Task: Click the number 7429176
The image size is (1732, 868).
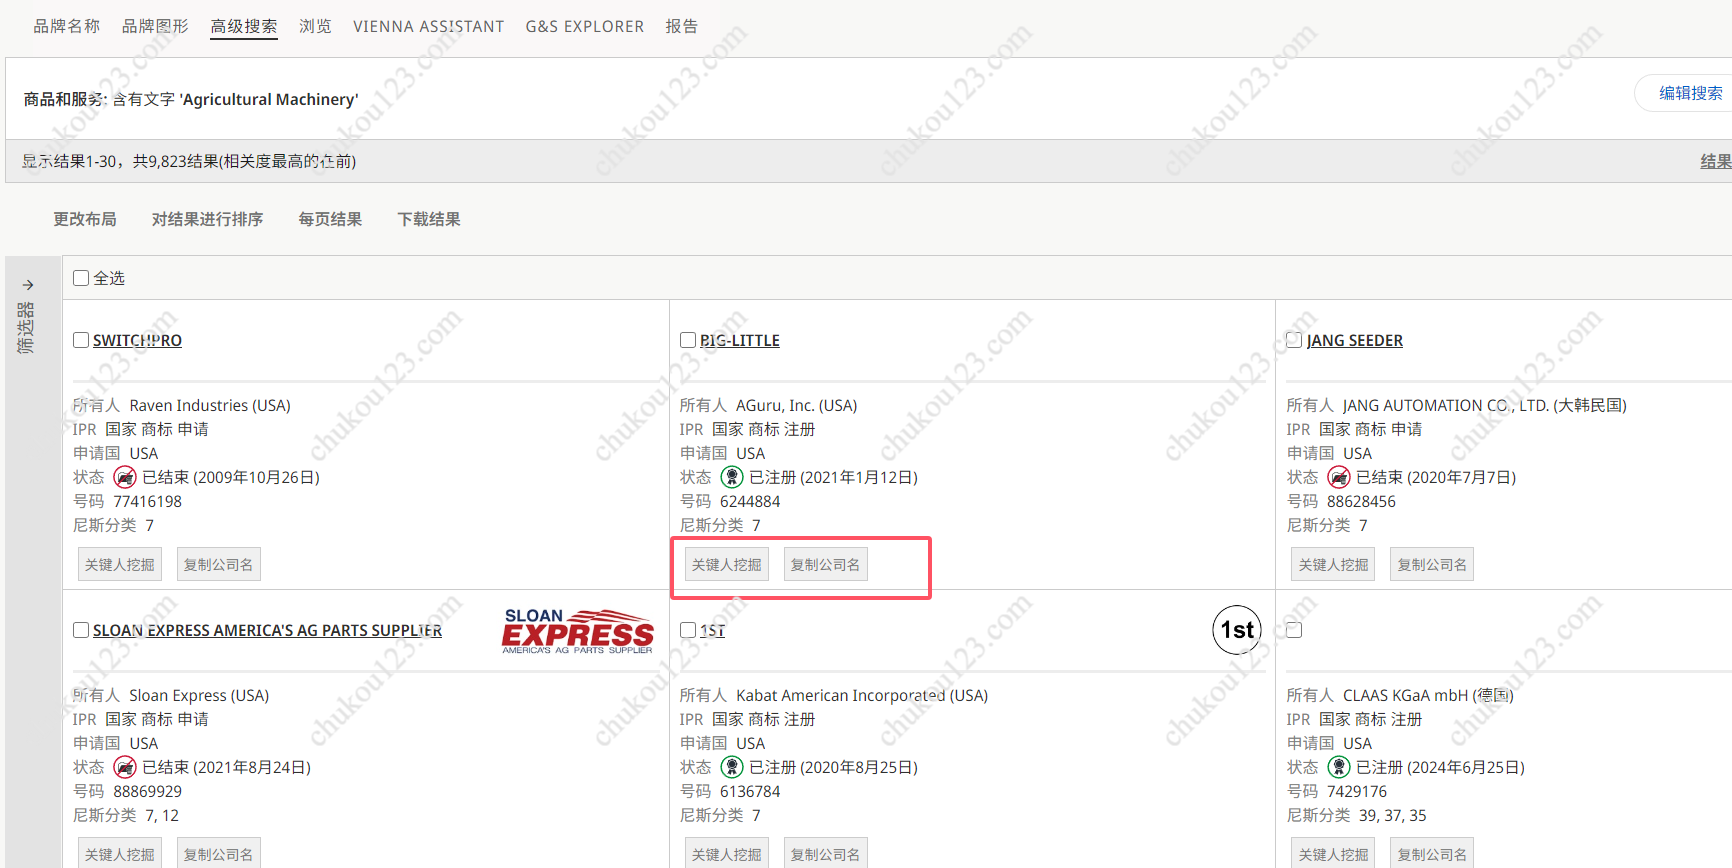Action: pos(1357,791)
